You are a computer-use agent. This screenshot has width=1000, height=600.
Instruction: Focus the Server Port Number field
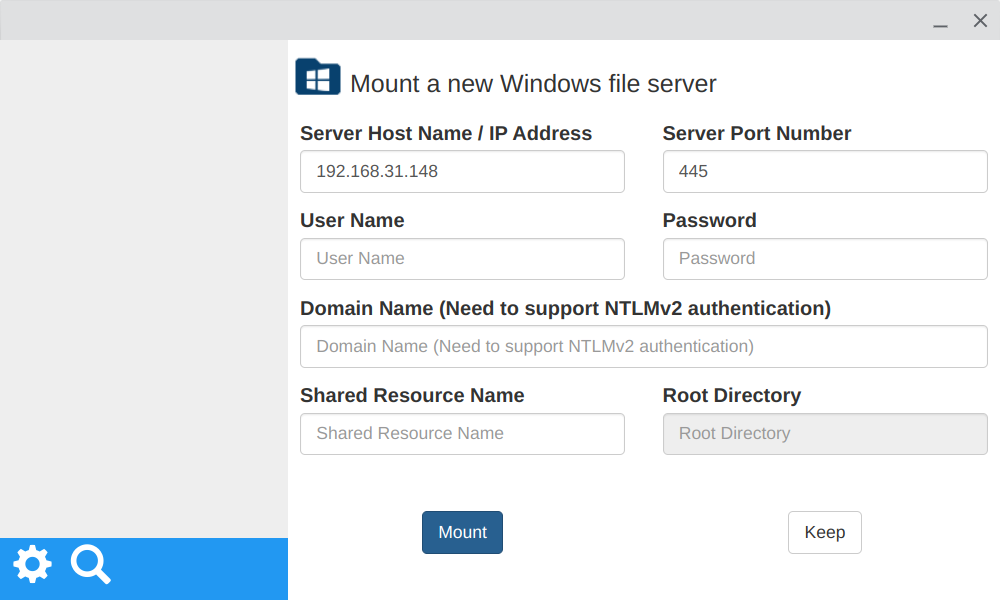pyautogui.click(x=825, y=172)
